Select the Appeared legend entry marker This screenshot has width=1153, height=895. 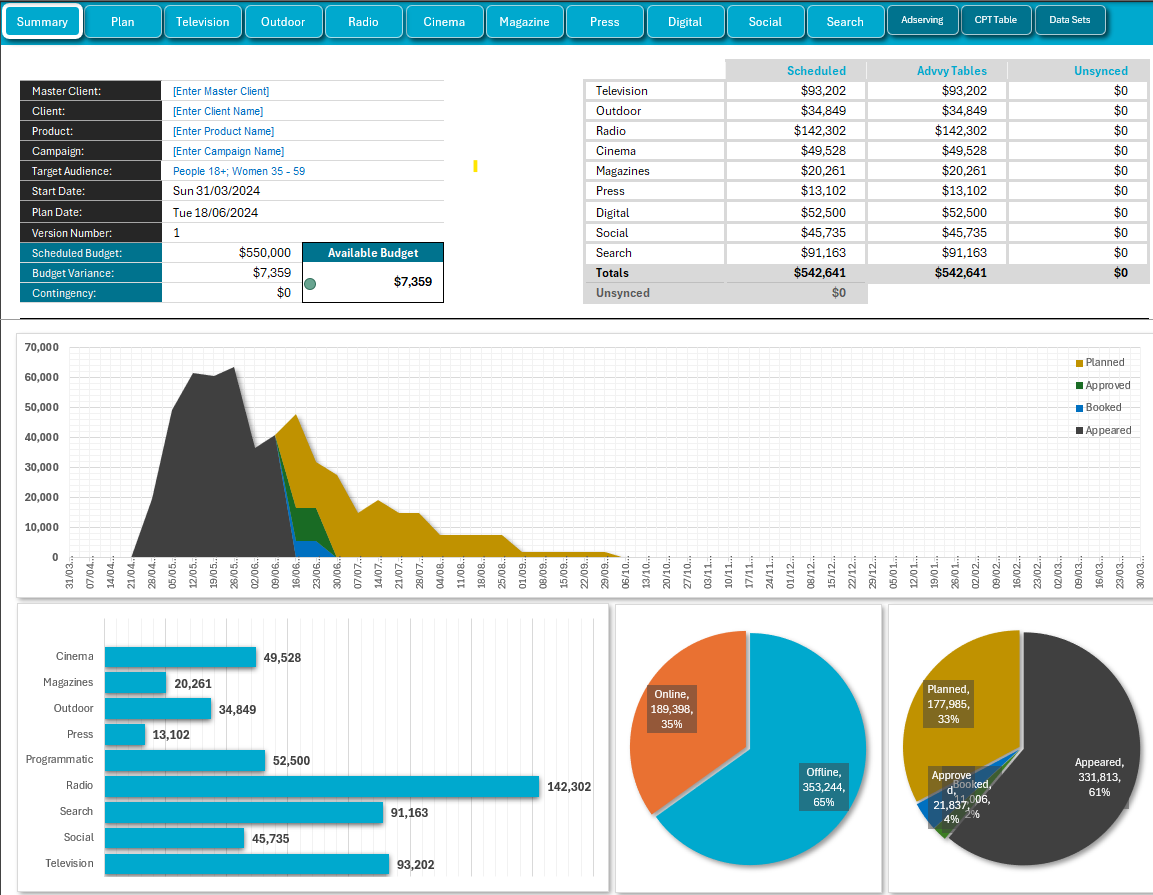coord(1080,431)
